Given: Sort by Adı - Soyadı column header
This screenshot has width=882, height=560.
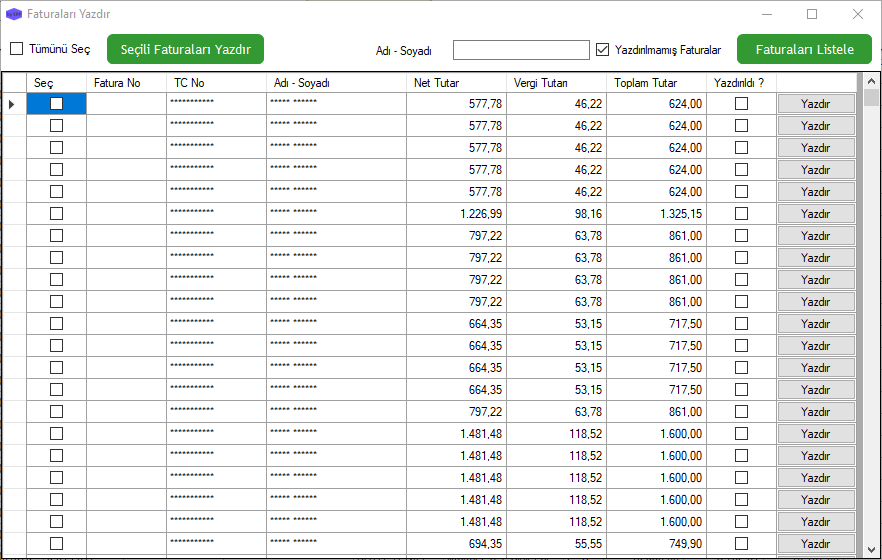Looking at the screenshot, I should pyautogui.click(x=336, y=83).
